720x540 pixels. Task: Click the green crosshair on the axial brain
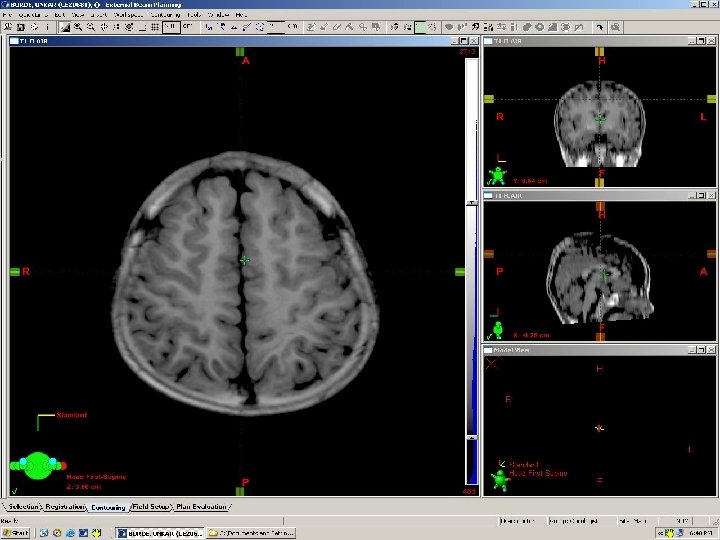point(245,260)
